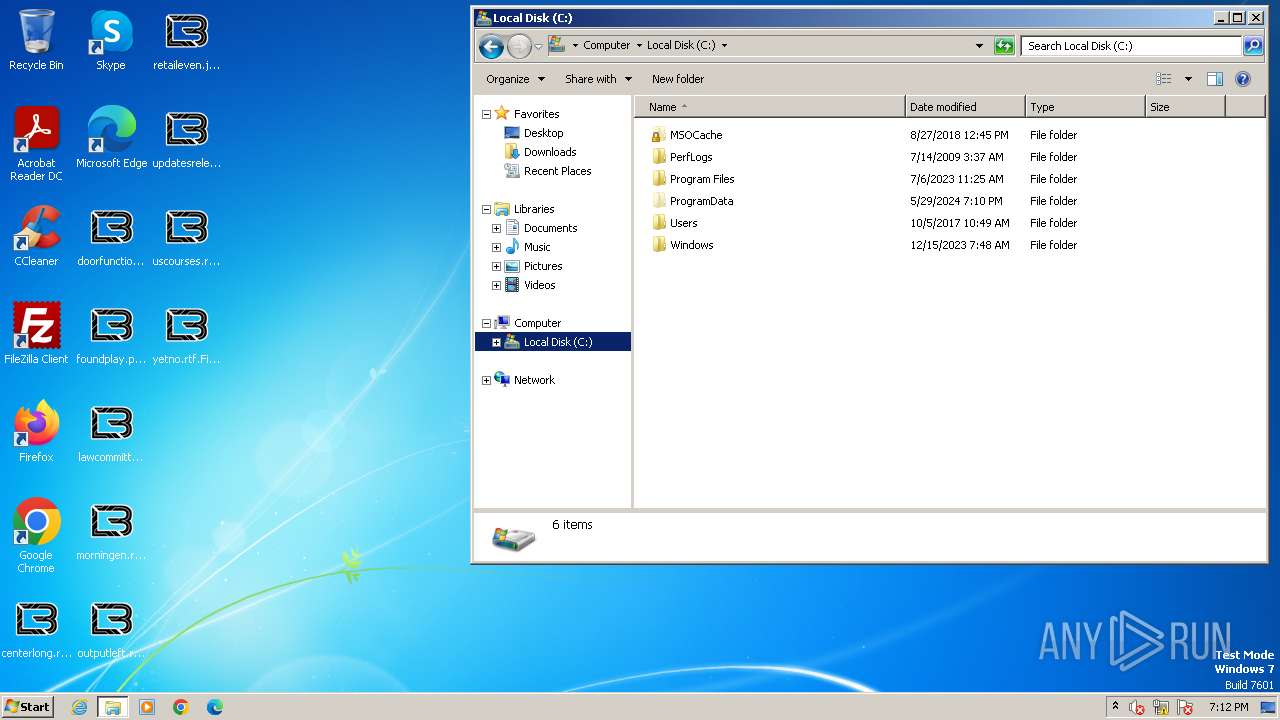The height and width of the screenshot is (720, 1280).
Task: Change your view icon in Explorer
Action: (1164, 79)
